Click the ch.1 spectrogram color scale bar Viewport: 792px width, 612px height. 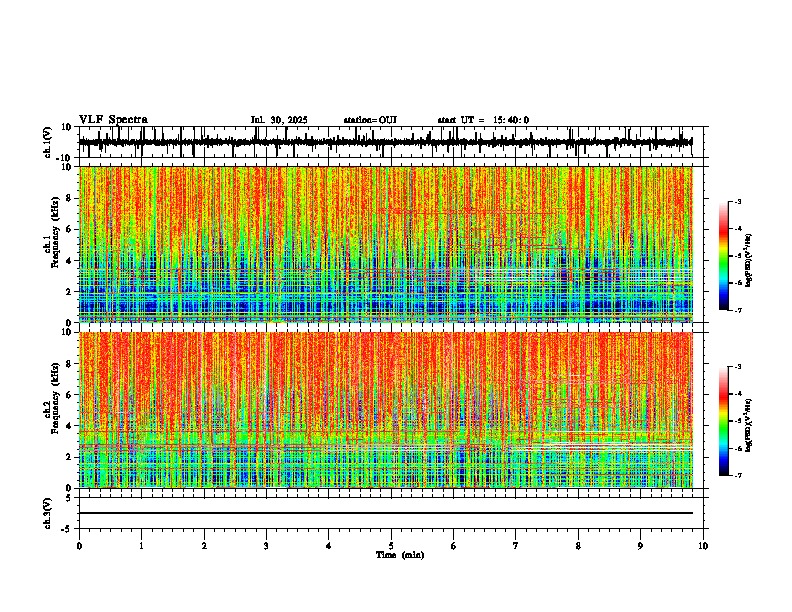pos(724,256)
